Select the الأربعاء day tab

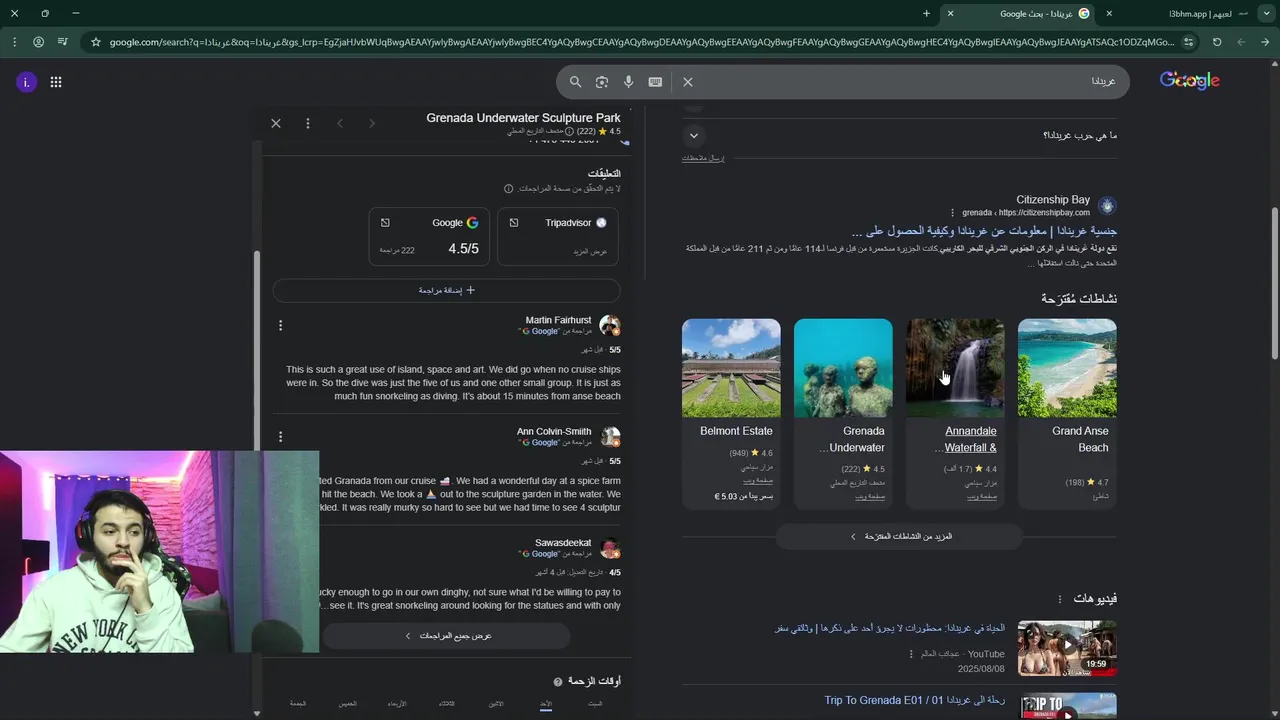coord(397,704)
